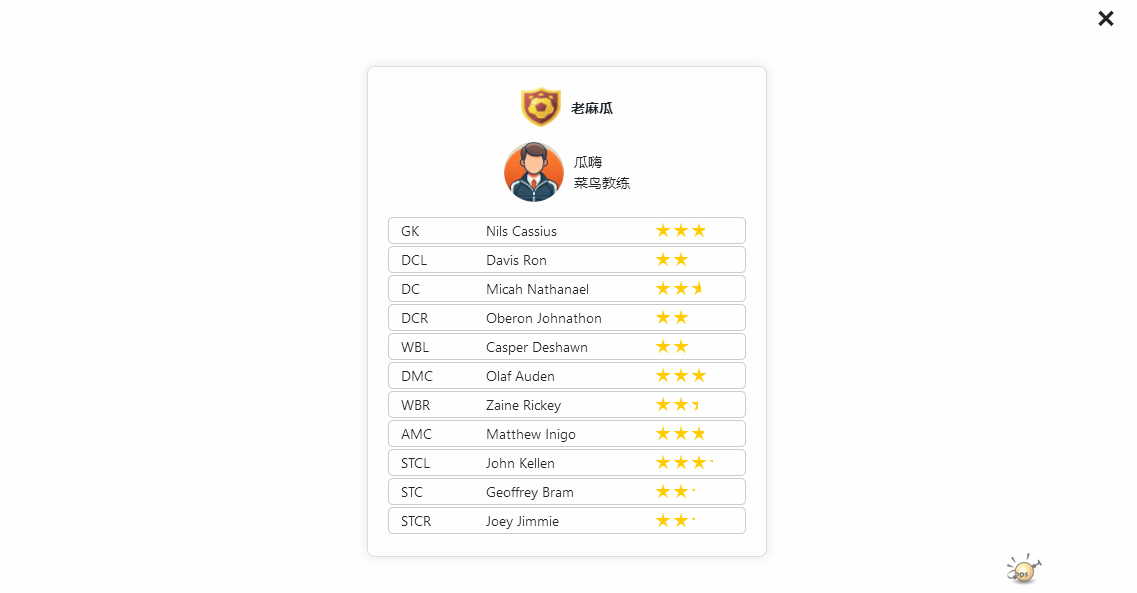Open Micah Nathanael player row
The height and width of the screenshot is (593, 1137).
567,289
